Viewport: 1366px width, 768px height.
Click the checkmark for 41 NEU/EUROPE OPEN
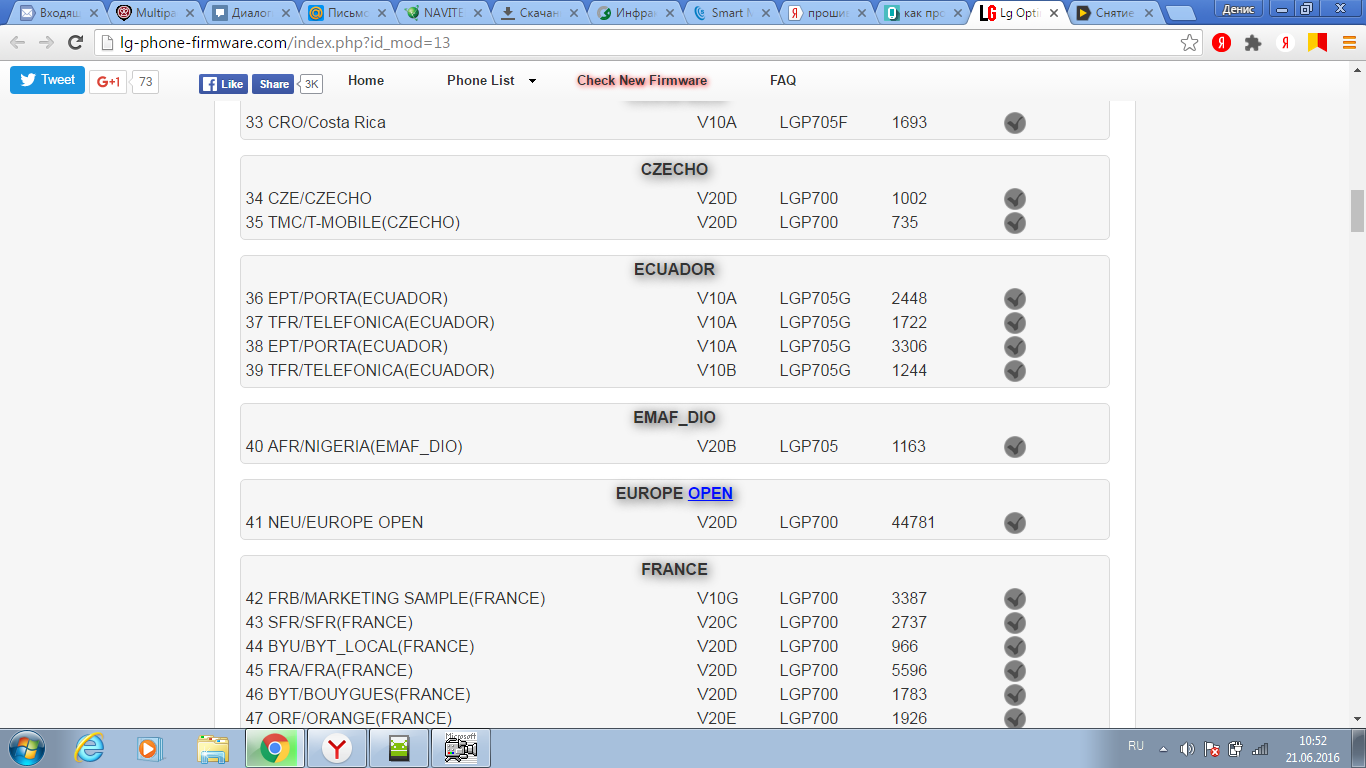(1015, 523)
